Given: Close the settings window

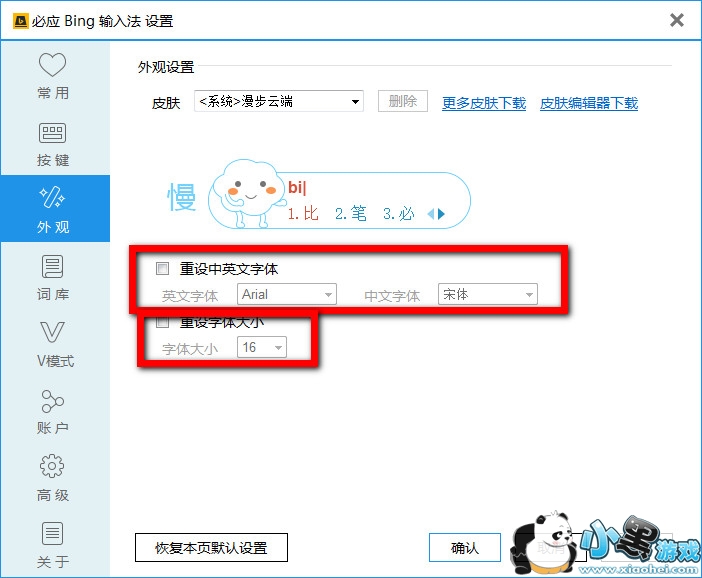Looking at the screenshot, I should coord(676,20).
